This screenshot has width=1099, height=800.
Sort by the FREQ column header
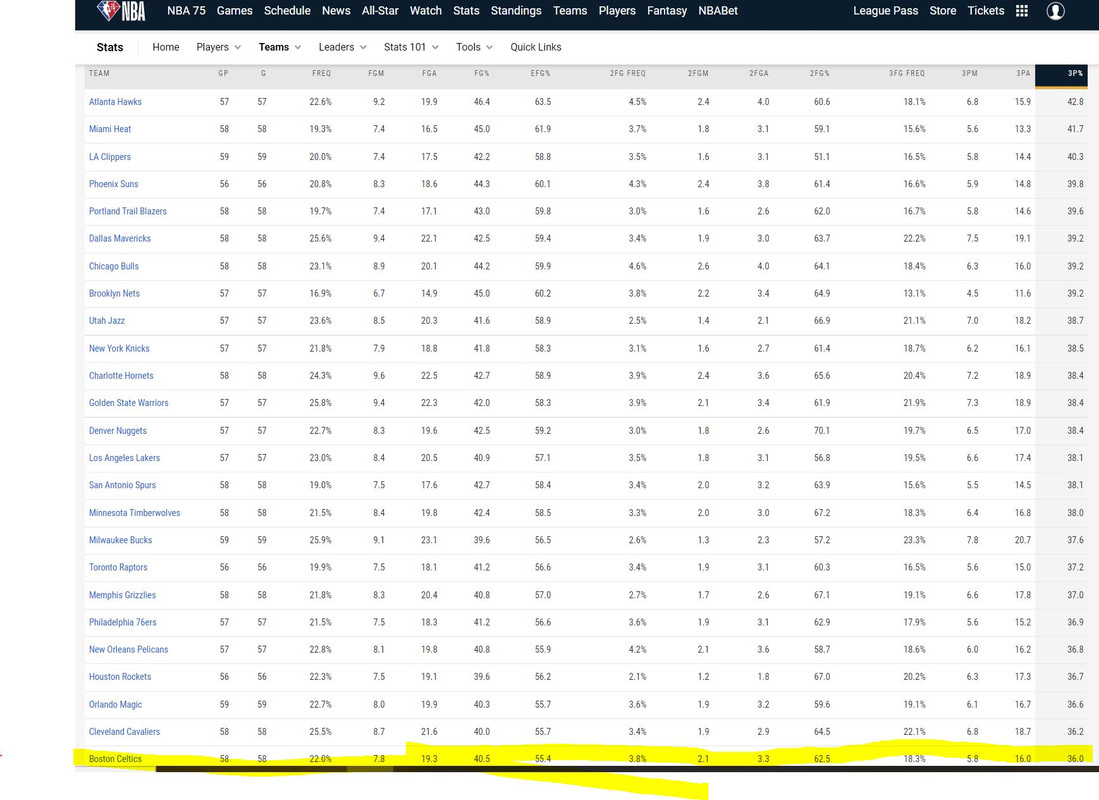point(321,73)
